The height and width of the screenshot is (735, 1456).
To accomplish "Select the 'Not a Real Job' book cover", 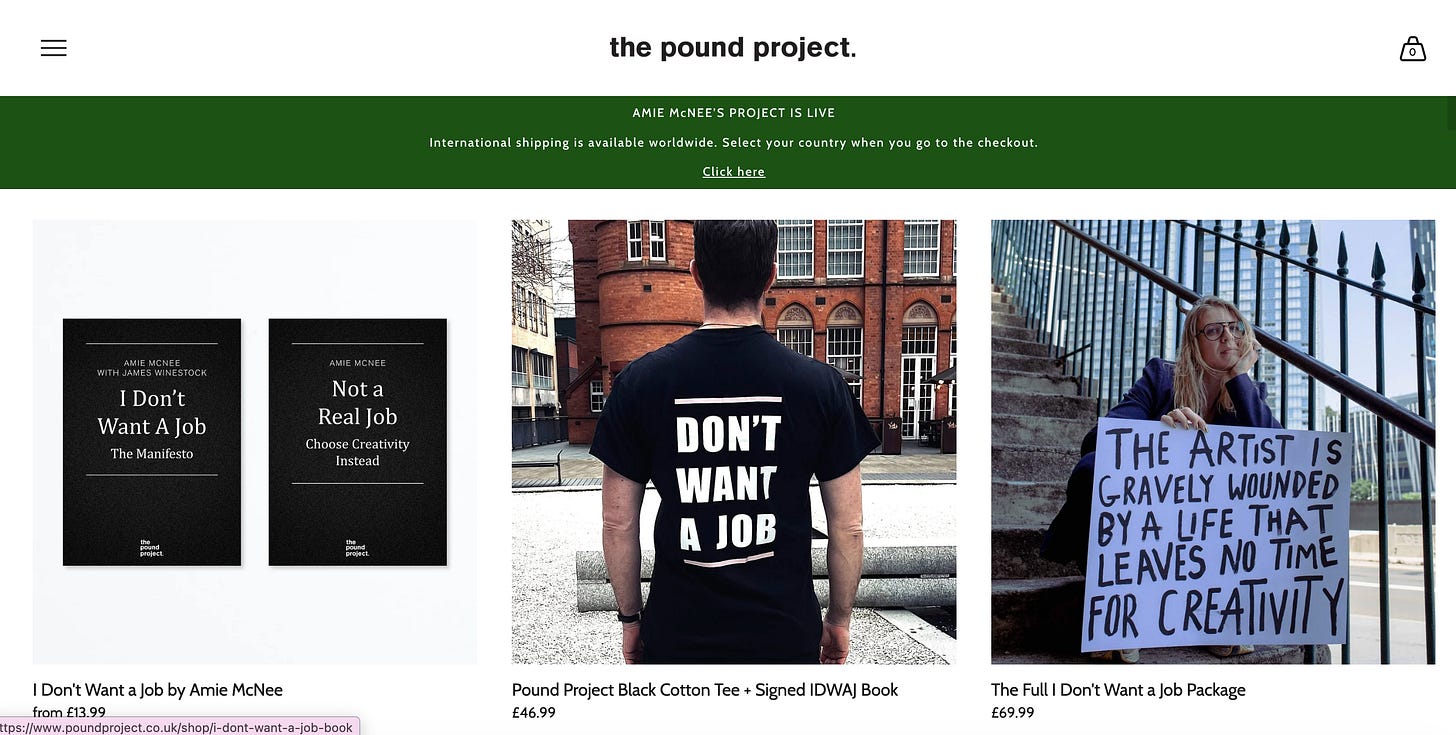I will click(358, 442).
